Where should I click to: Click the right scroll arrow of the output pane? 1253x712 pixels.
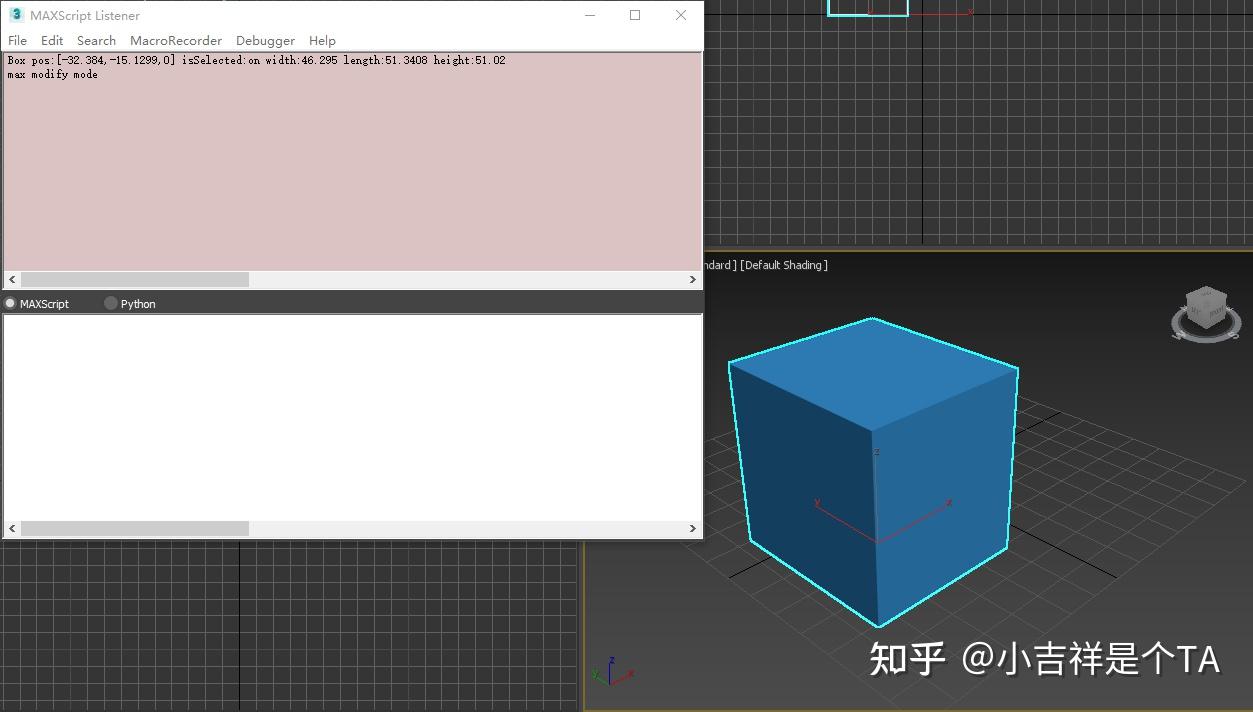[x=692, y=279]
